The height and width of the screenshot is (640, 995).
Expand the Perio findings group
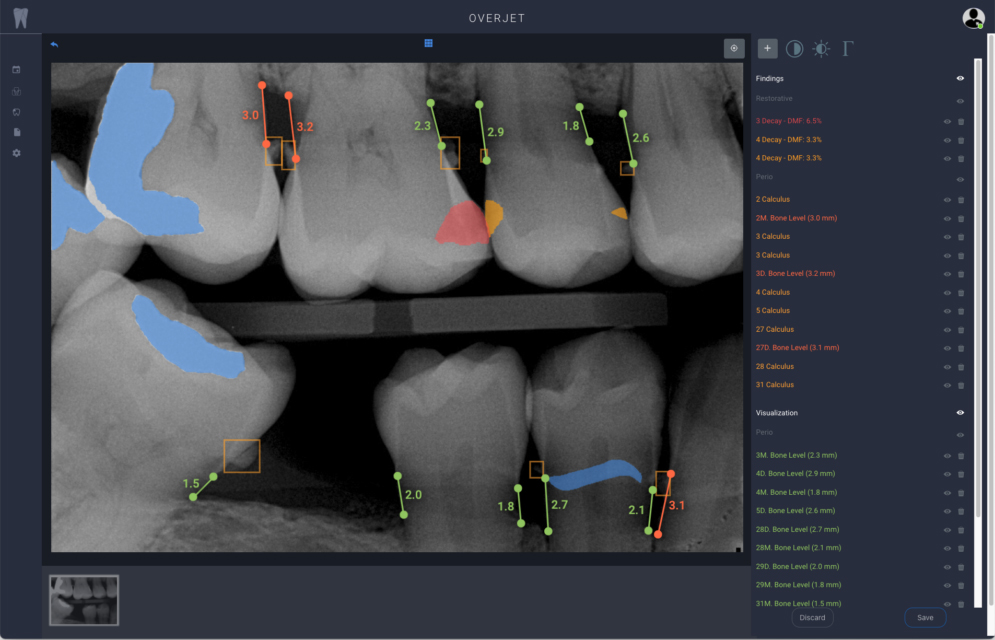[x=765, y=176]
